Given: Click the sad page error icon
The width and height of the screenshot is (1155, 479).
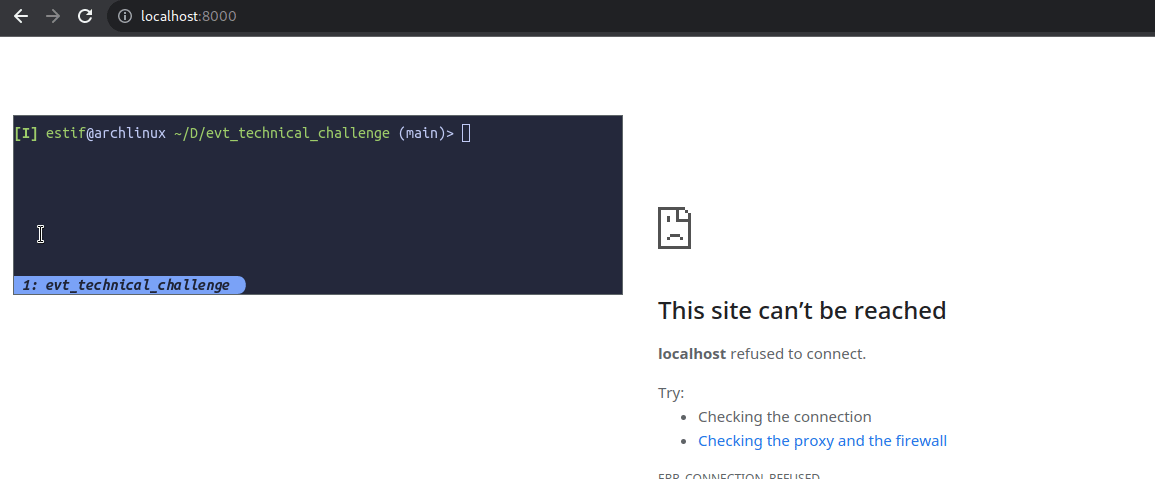Looking at the screenshot, I should click(x=674, y=228).
